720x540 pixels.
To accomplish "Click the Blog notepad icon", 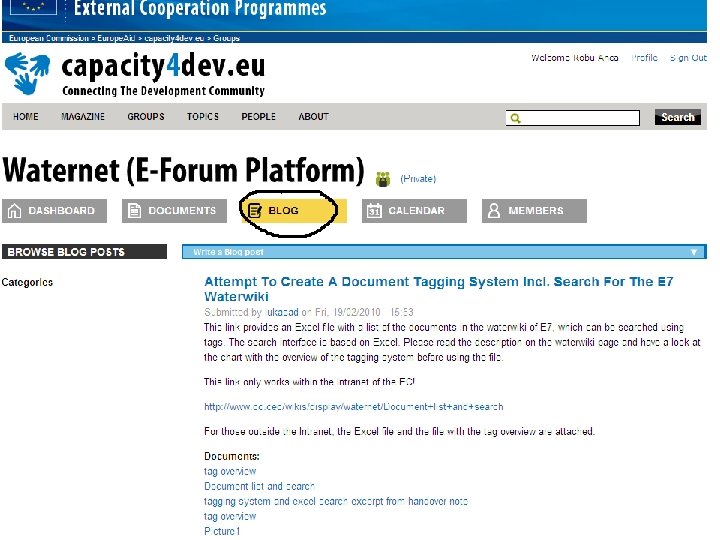I will (254, 211).
